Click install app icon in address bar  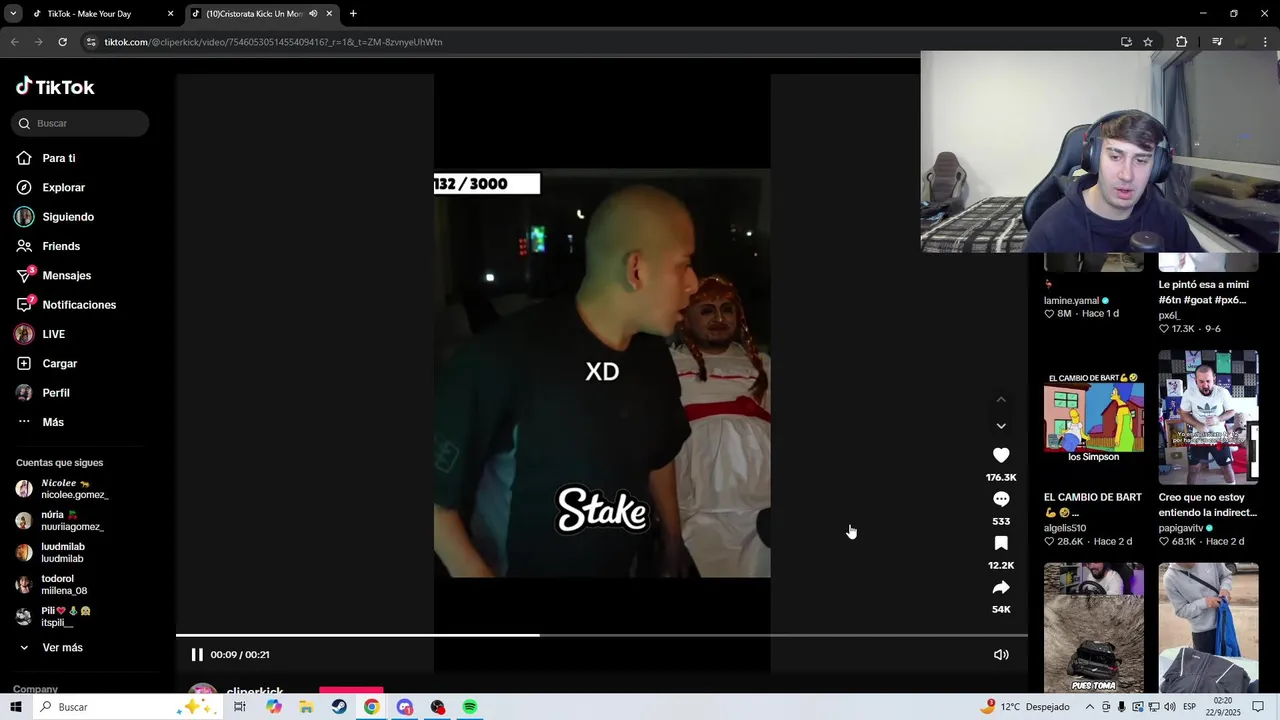[x=1126, y=42]
